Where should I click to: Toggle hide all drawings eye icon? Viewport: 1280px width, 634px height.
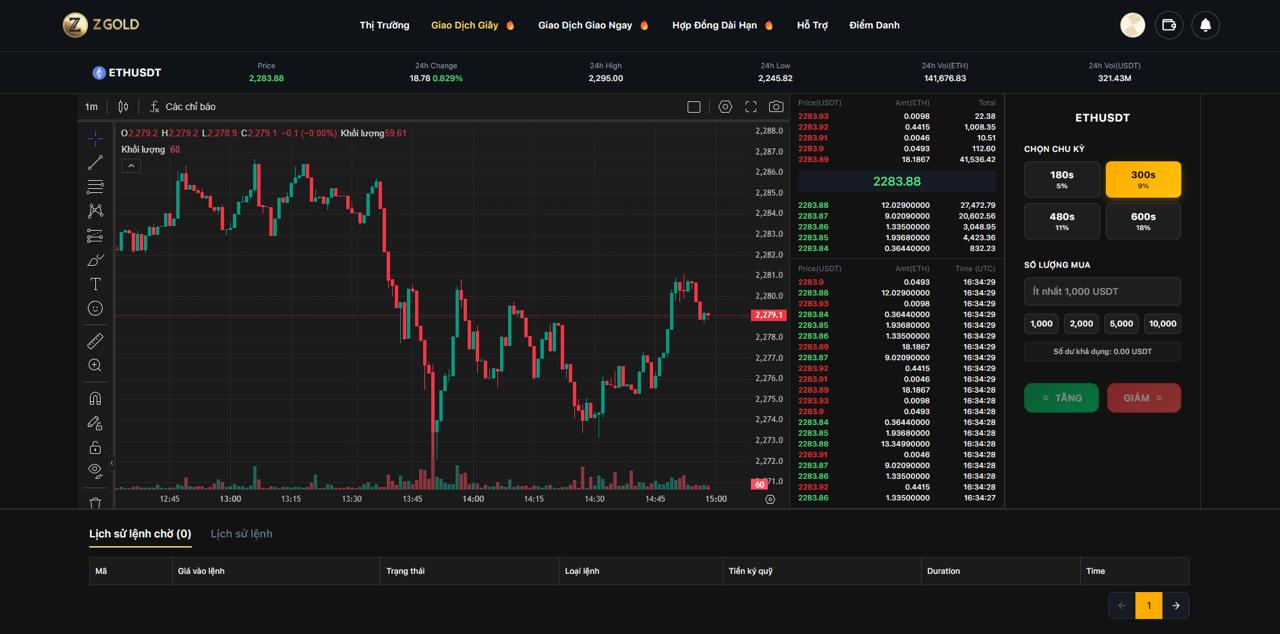pyautogui.click(x=95, y=470)
